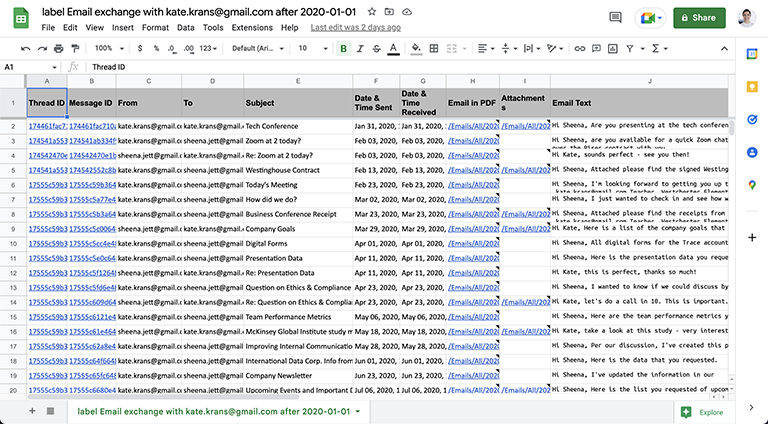Click the Insert link icon
This screenshot has height=424, width=768.
coord(580,48)
